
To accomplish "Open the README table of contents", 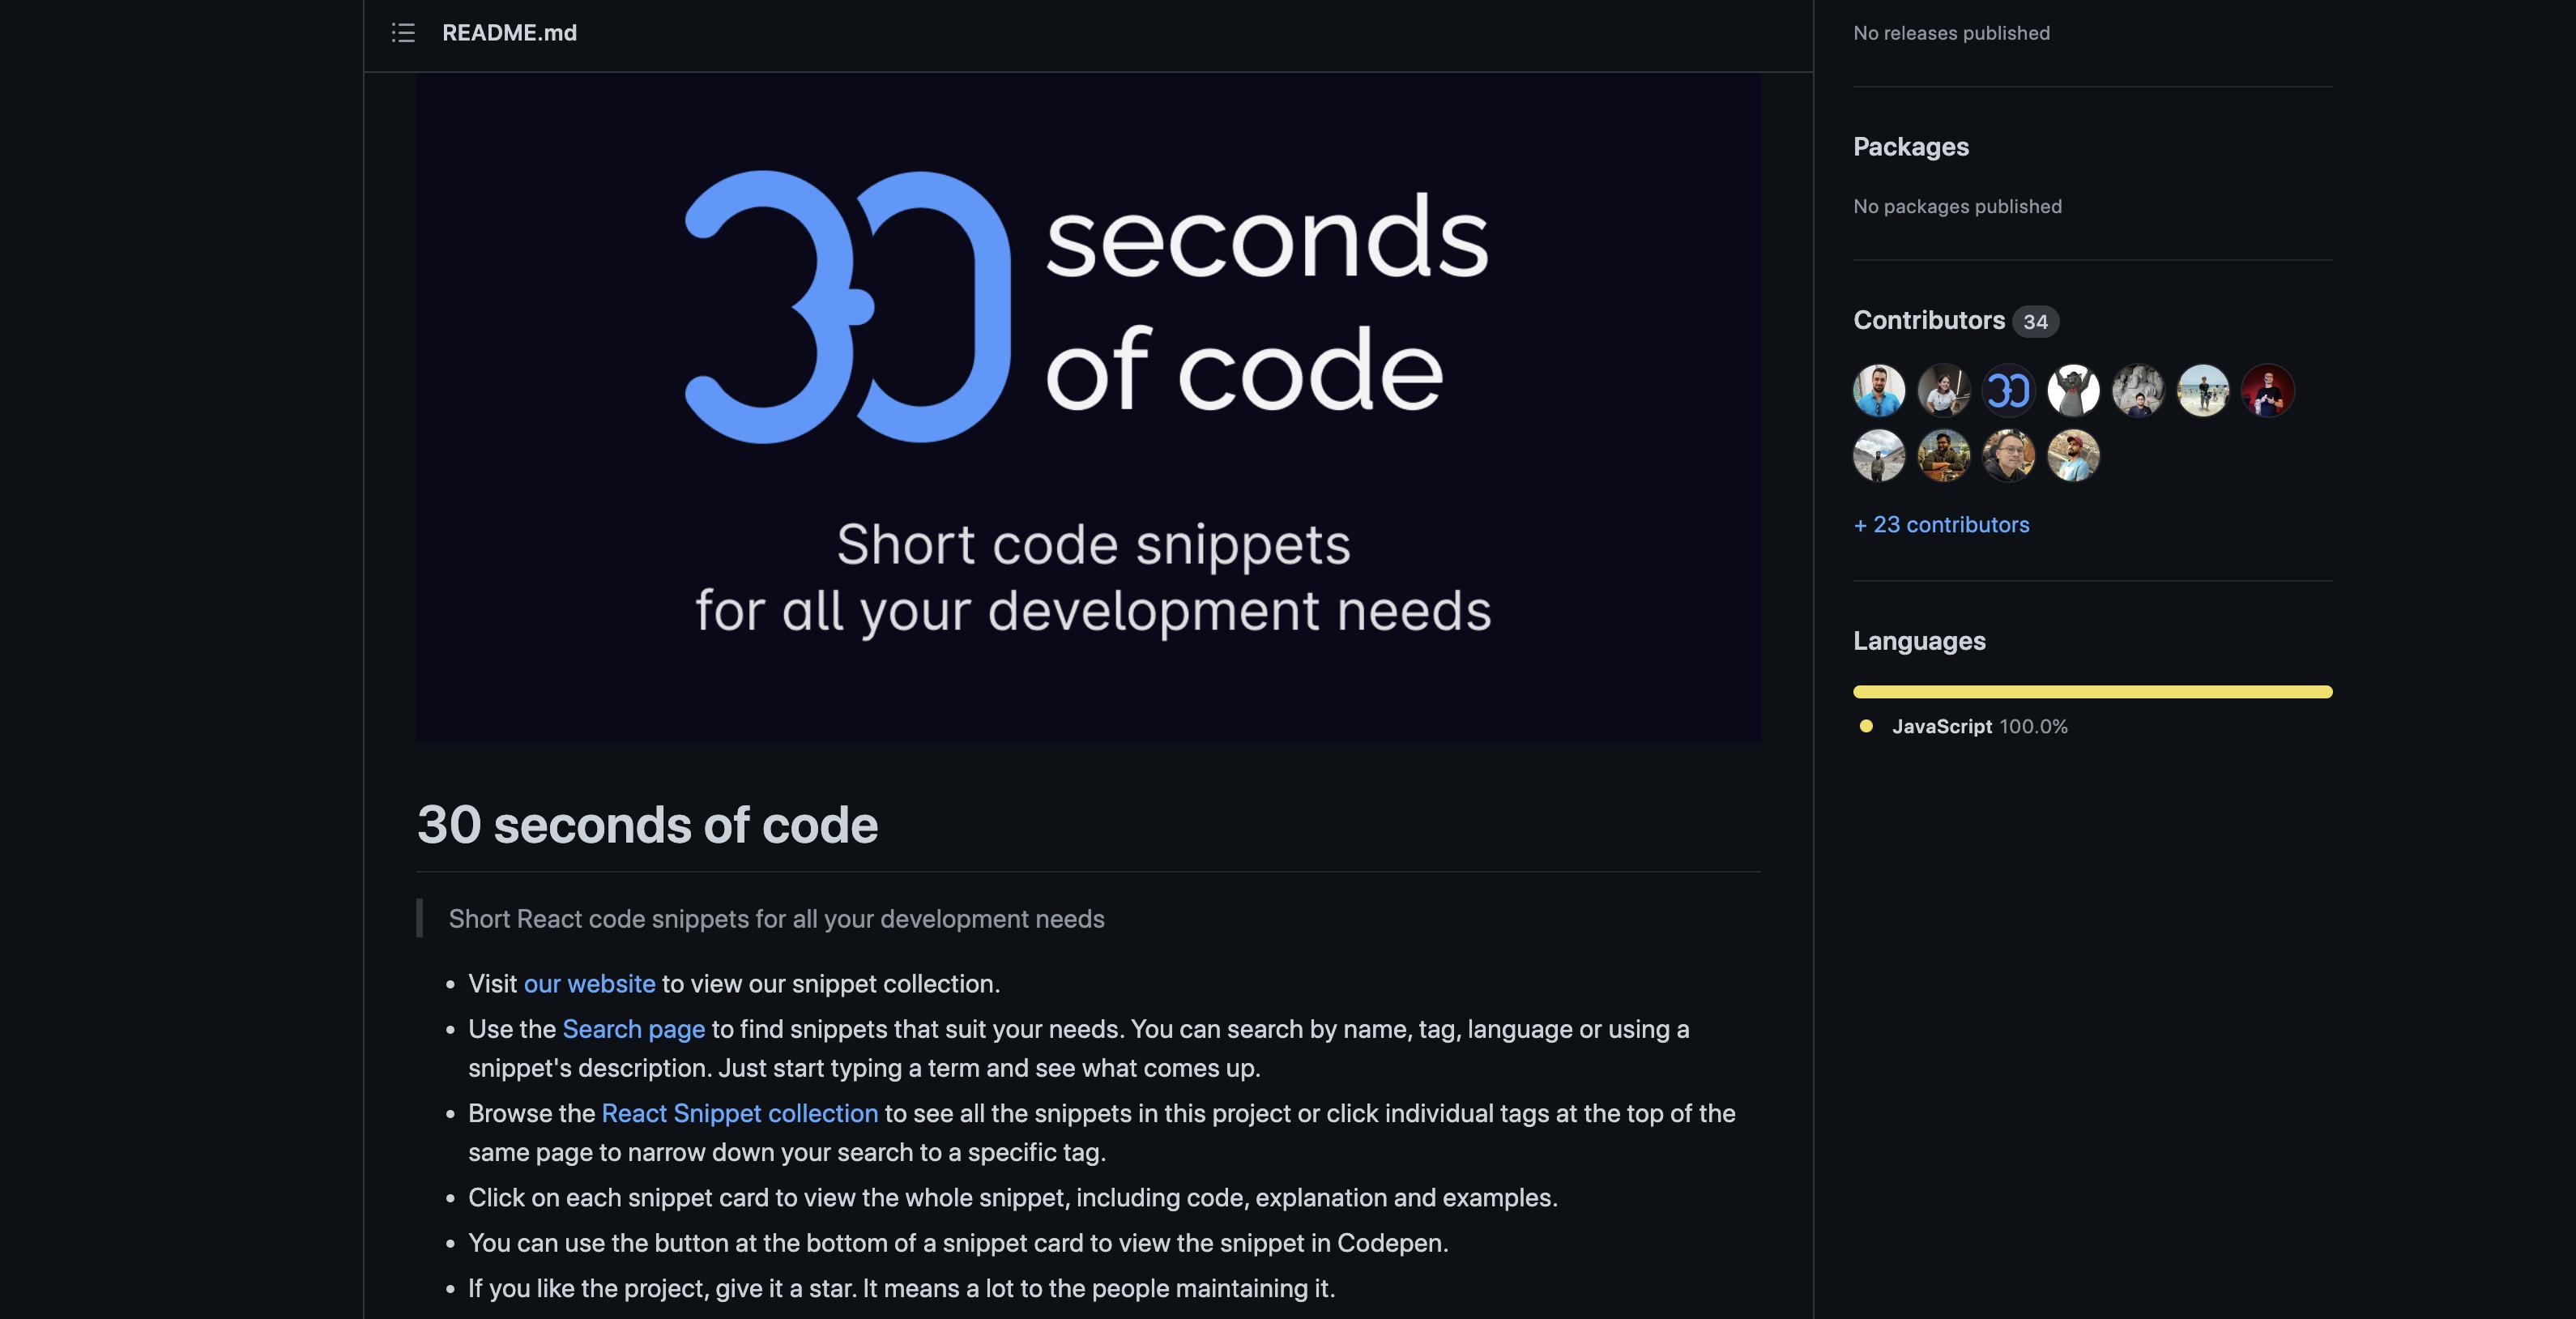I will click(403, 32).
